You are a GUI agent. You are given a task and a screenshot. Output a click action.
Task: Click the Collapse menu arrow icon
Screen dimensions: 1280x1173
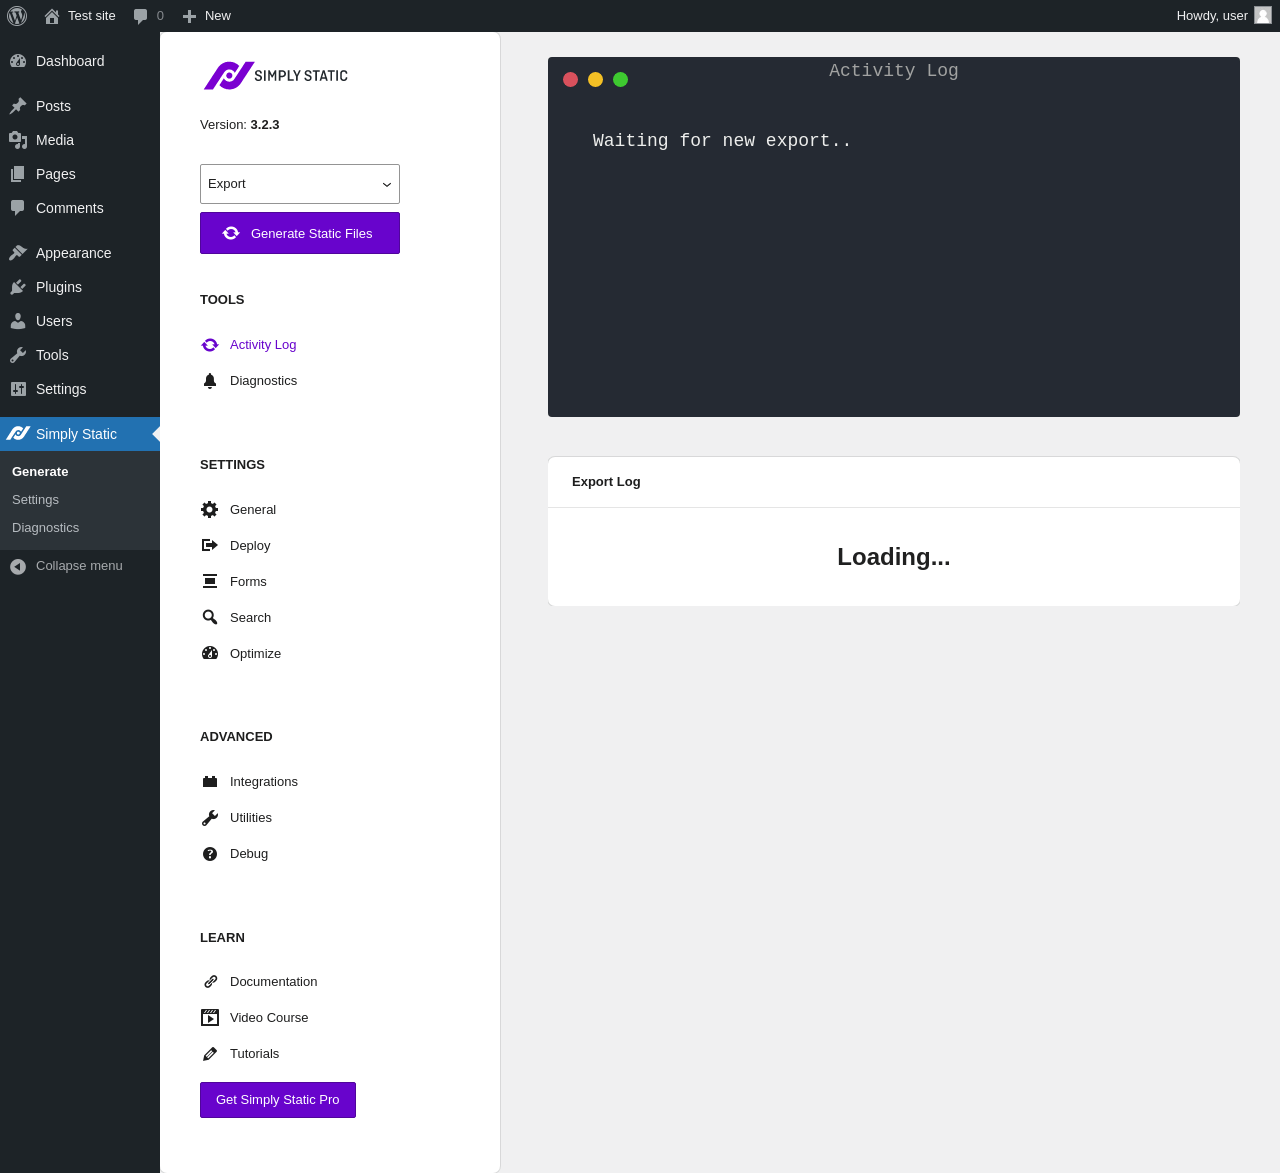18,566
